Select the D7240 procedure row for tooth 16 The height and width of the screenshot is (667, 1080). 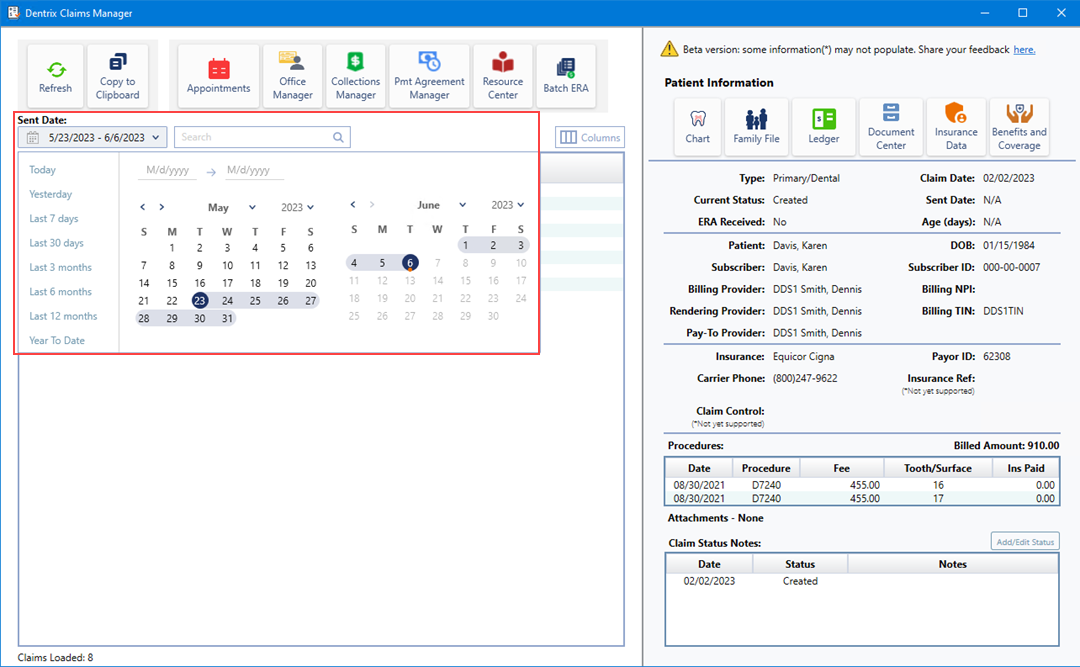click(862, 485)
